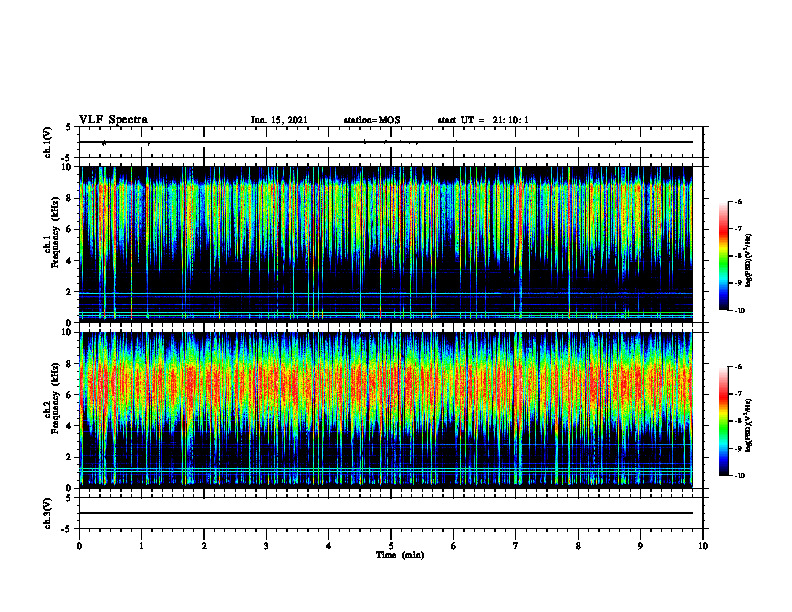Click the "-10" tick on ch.2 colorbar

point(739,476)
